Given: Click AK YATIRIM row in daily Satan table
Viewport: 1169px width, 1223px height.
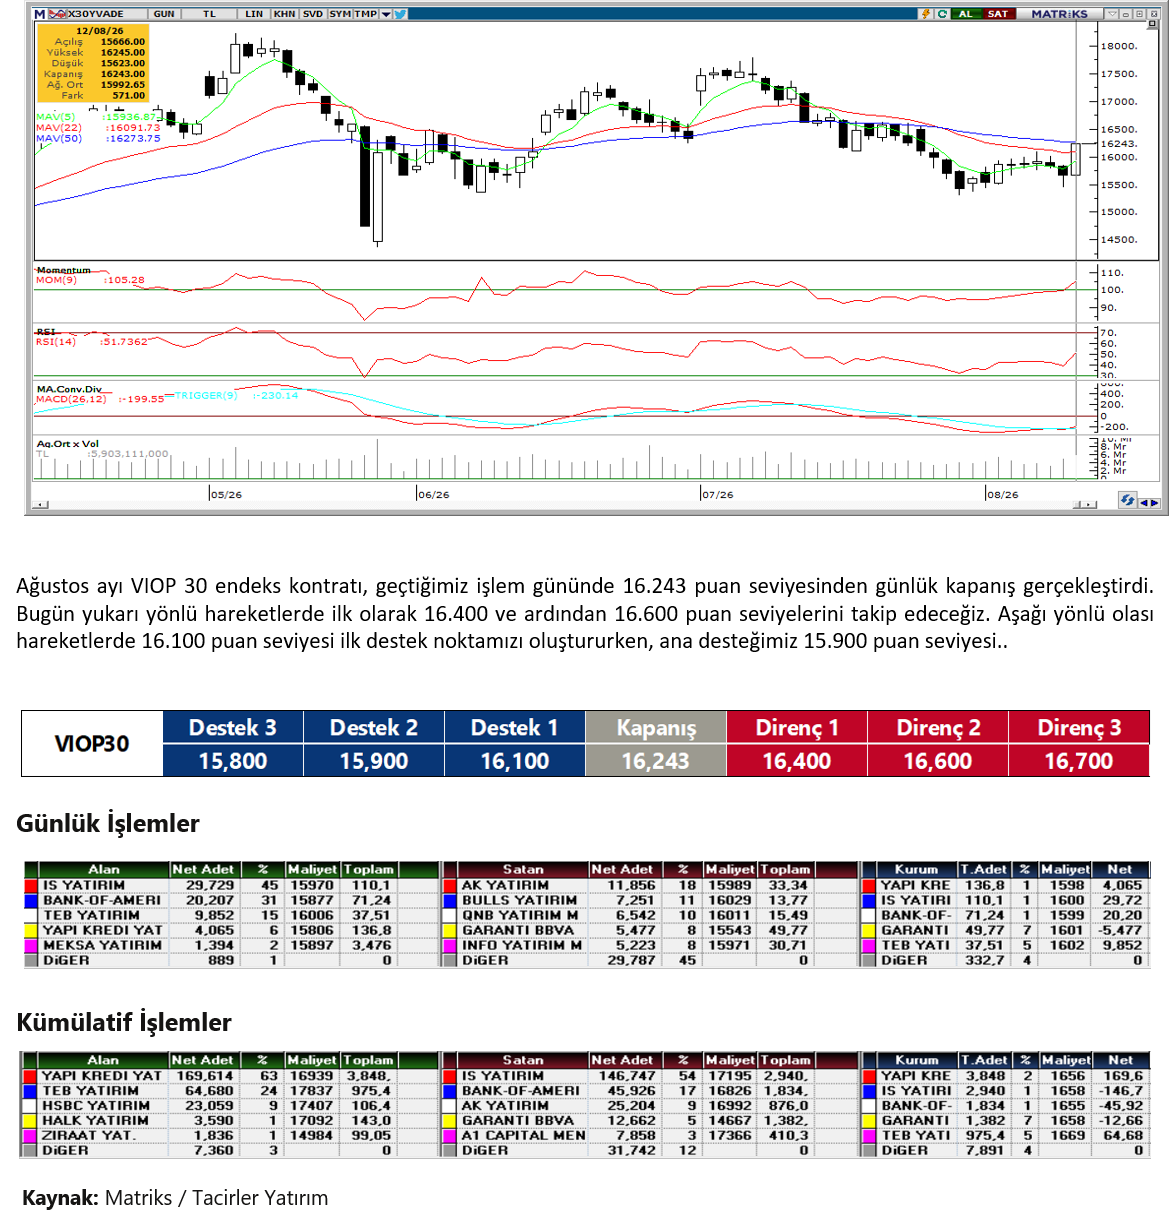Looking at the screenshot, I should coord(650,885).
